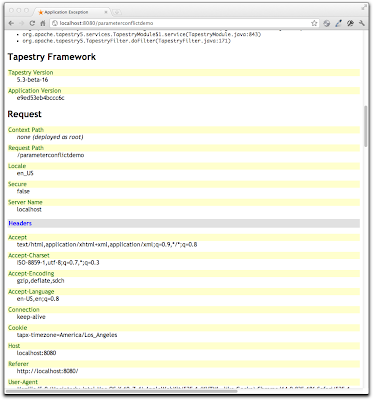
Task: Click the /parameterconflictdemo request path value
Action: [x=50, y=155]
